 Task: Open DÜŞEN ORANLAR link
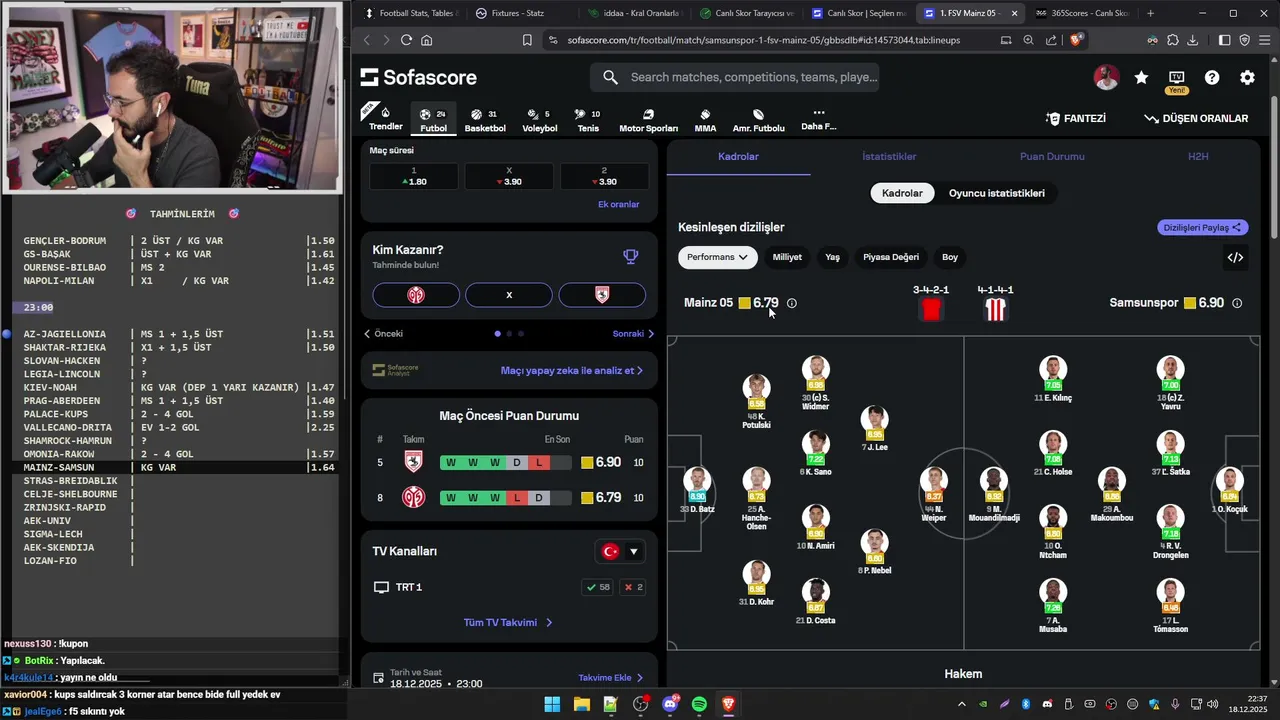(1196, 118)
